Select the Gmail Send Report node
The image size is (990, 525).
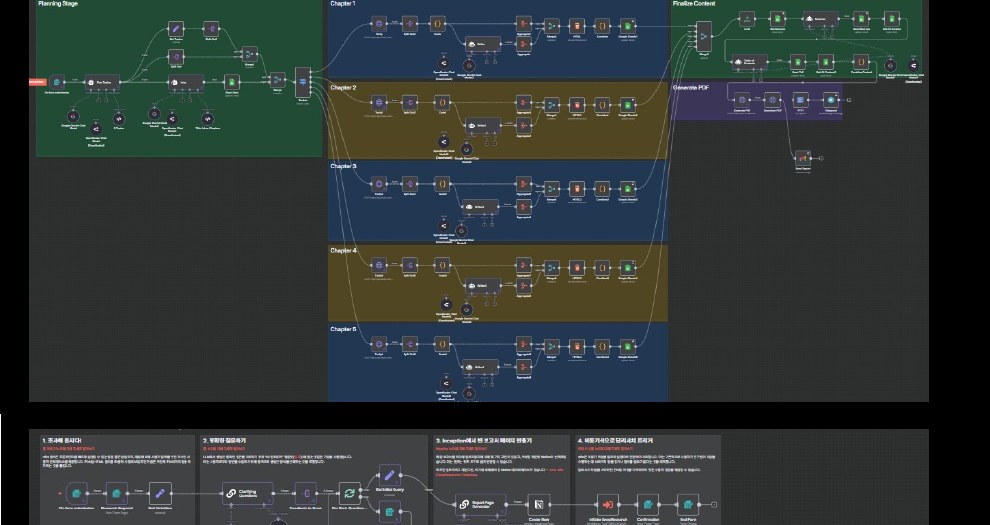click(803, 158)
